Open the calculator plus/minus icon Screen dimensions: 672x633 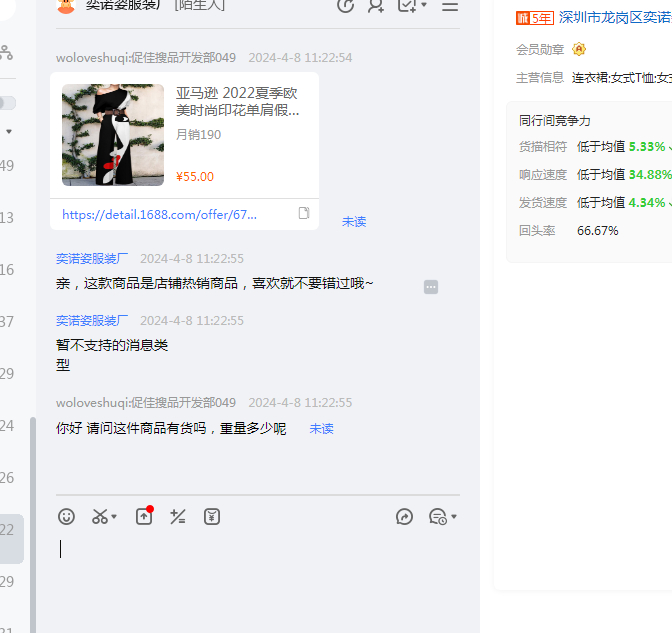click(x=177, y=516)
